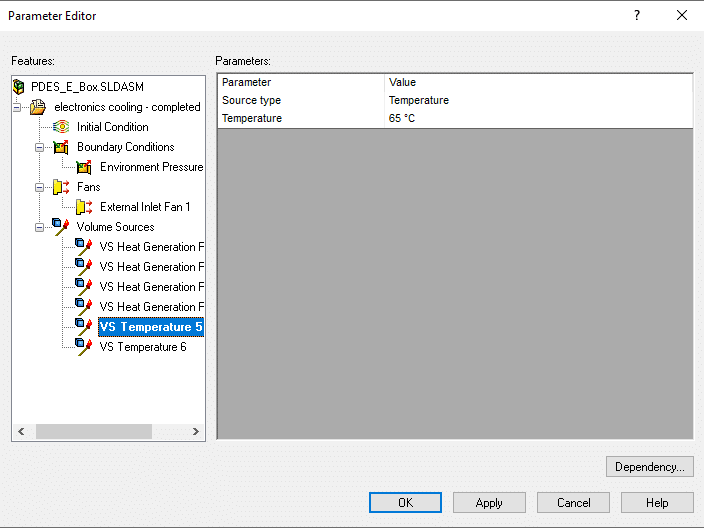The width and height of the screenshot is (704, 528).
Task: Click the Temperature parameter name
Action: 252,118
